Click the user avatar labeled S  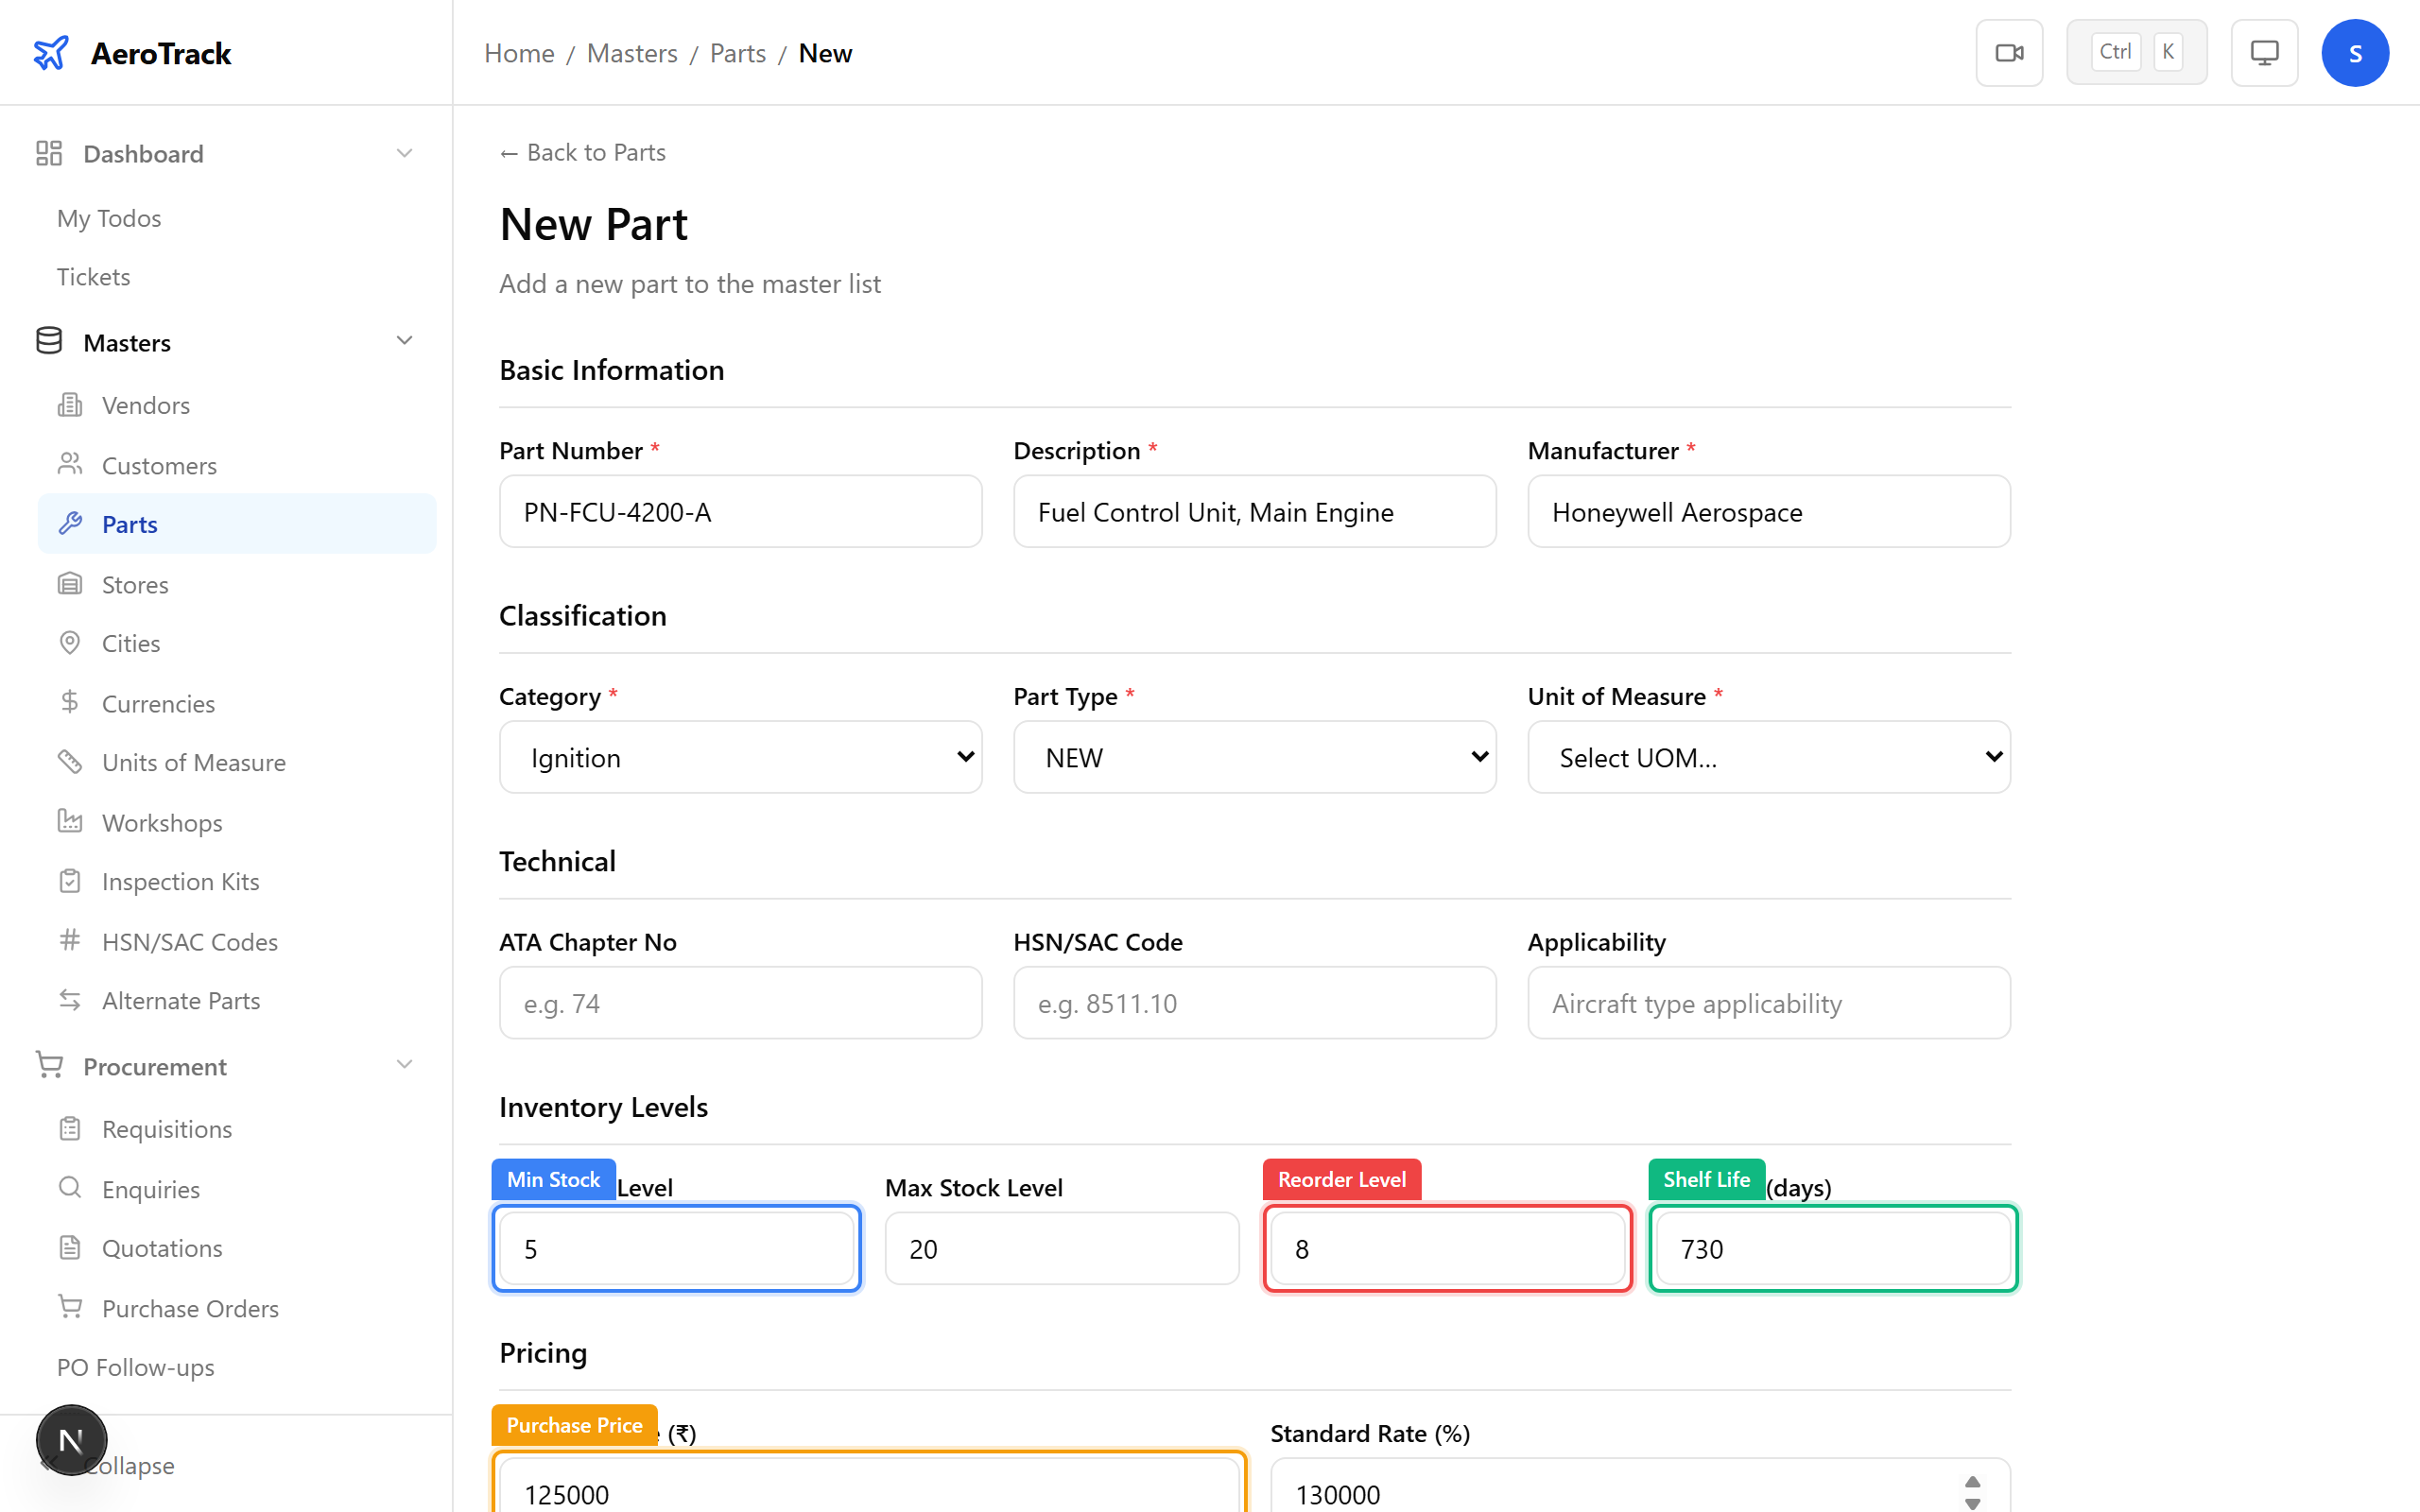tap(2355, 52)
